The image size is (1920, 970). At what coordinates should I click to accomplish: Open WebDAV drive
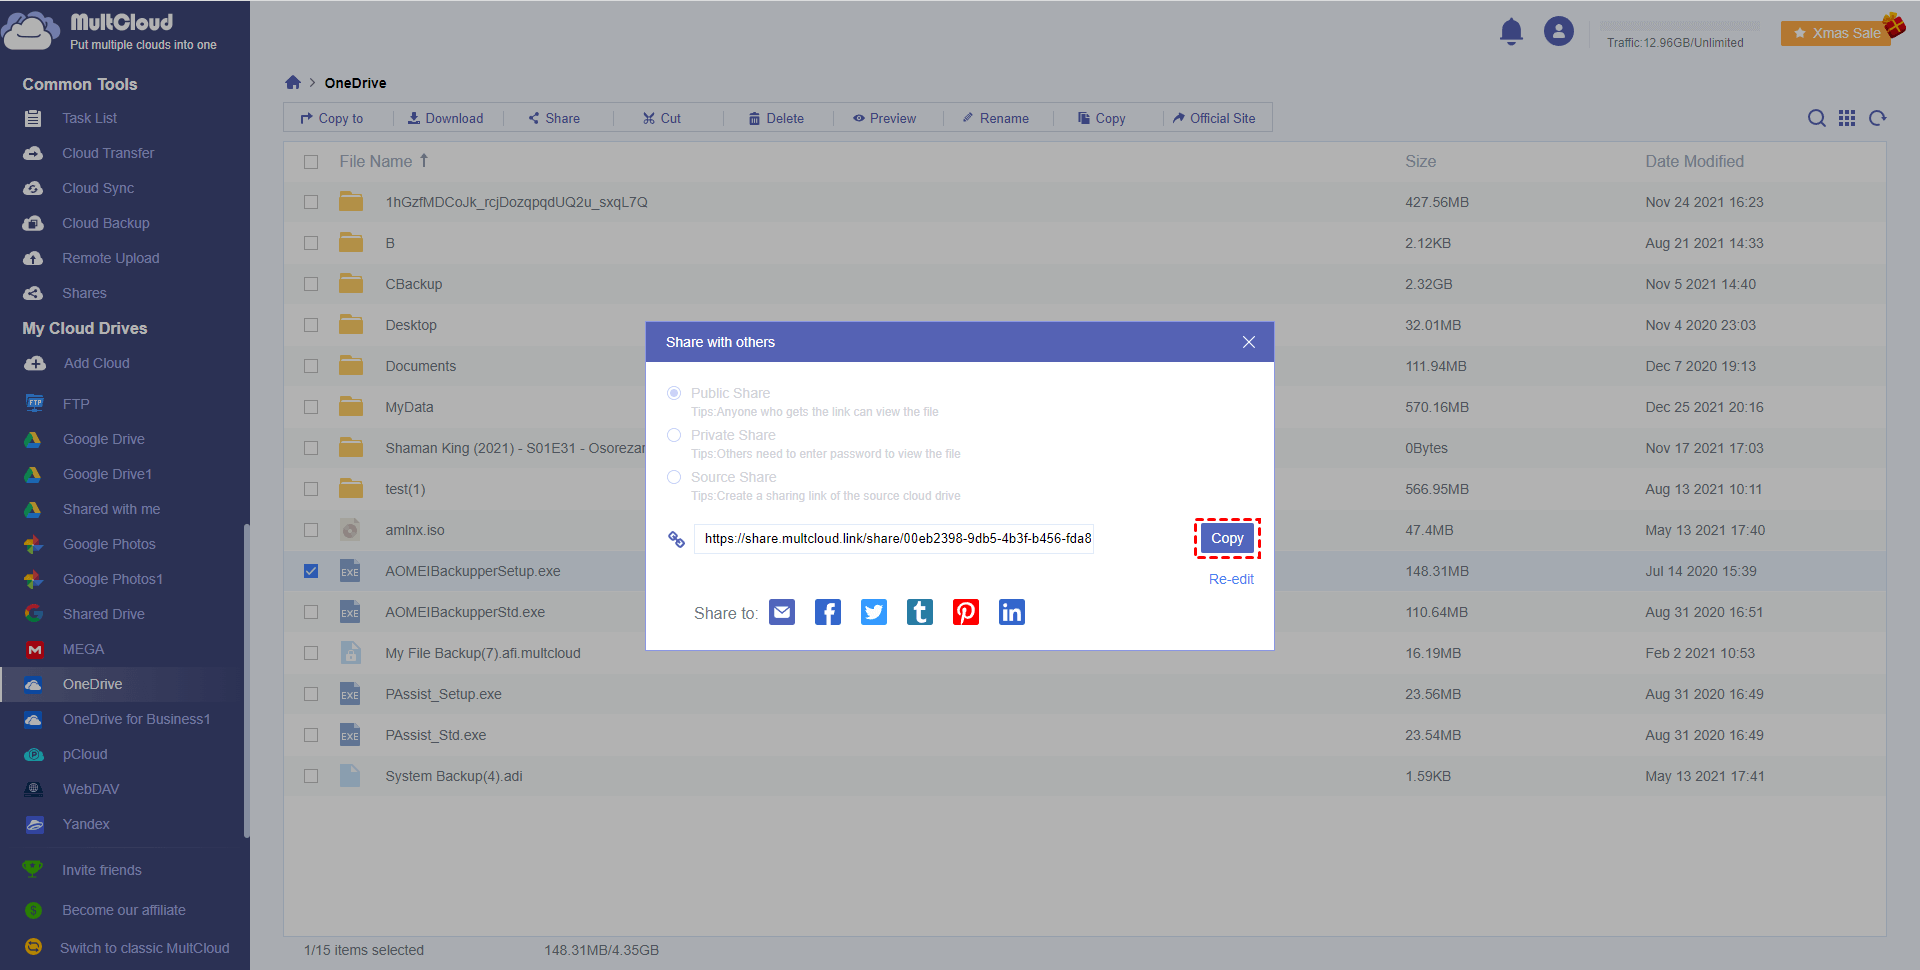point(91,789)
